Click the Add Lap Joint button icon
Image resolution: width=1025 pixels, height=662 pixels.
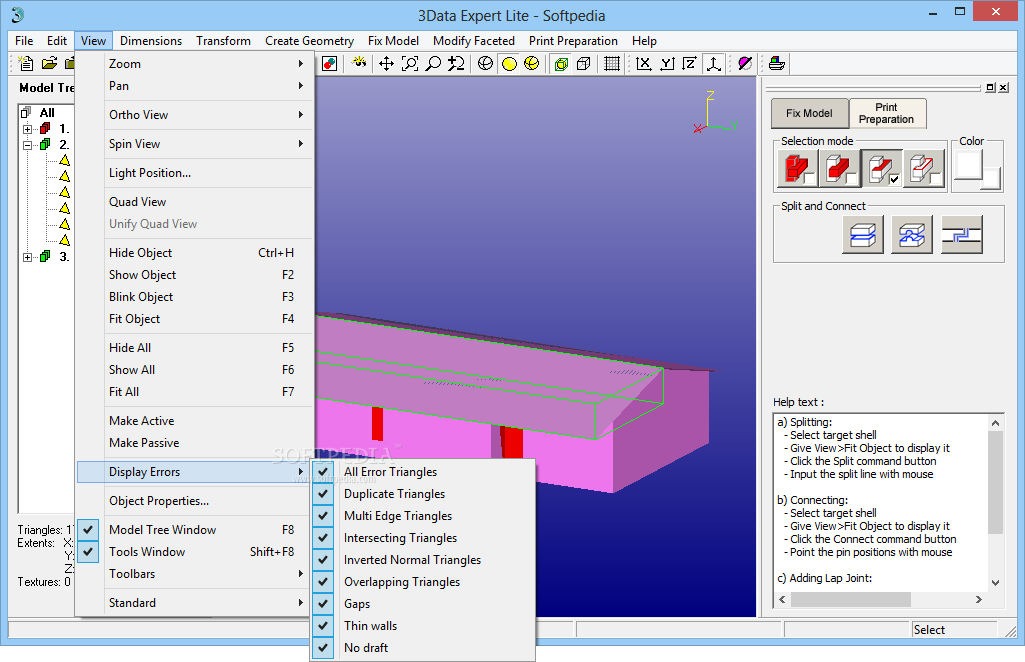point(962,234)
